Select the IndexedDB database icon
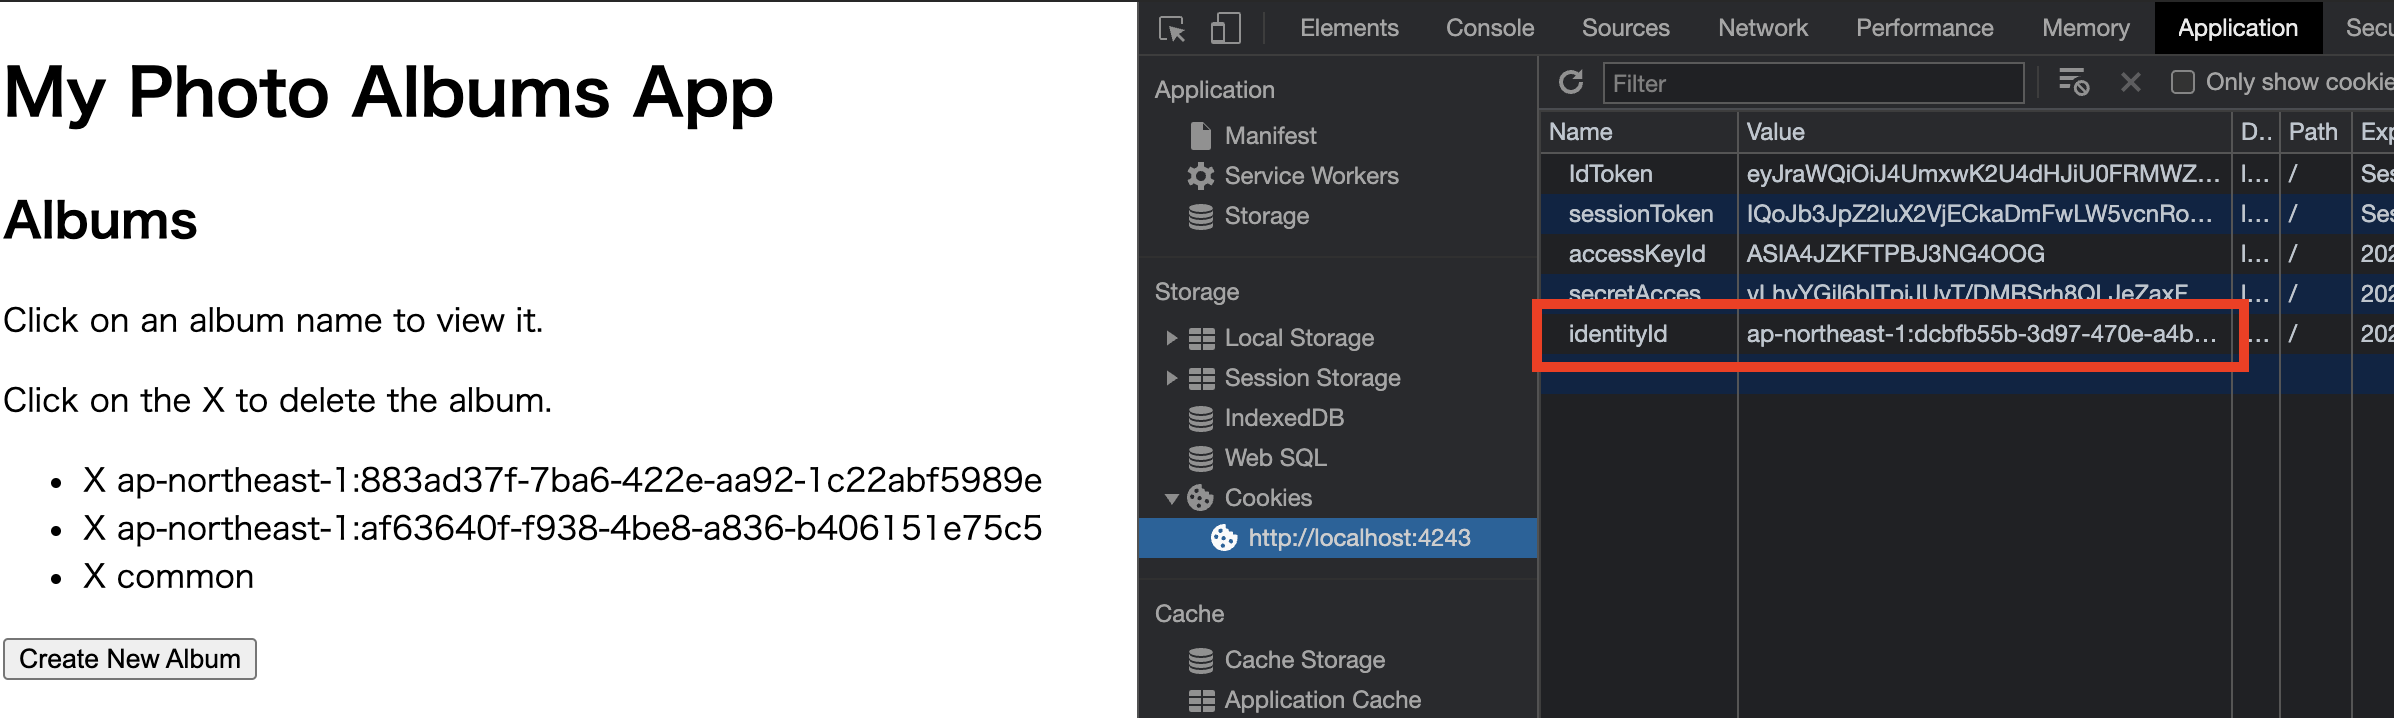 (x=1199, y=418)
